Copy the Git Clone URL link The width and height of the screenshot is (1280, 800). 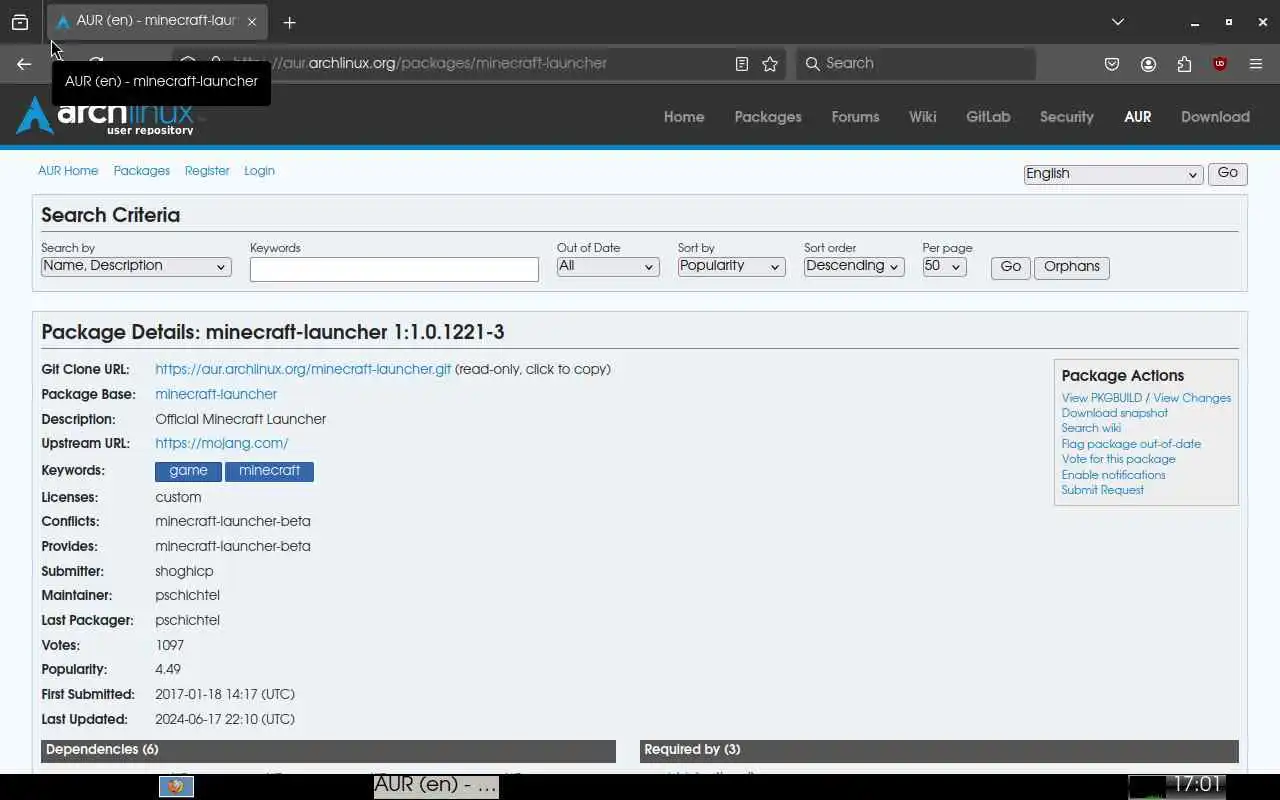point(303,369)
